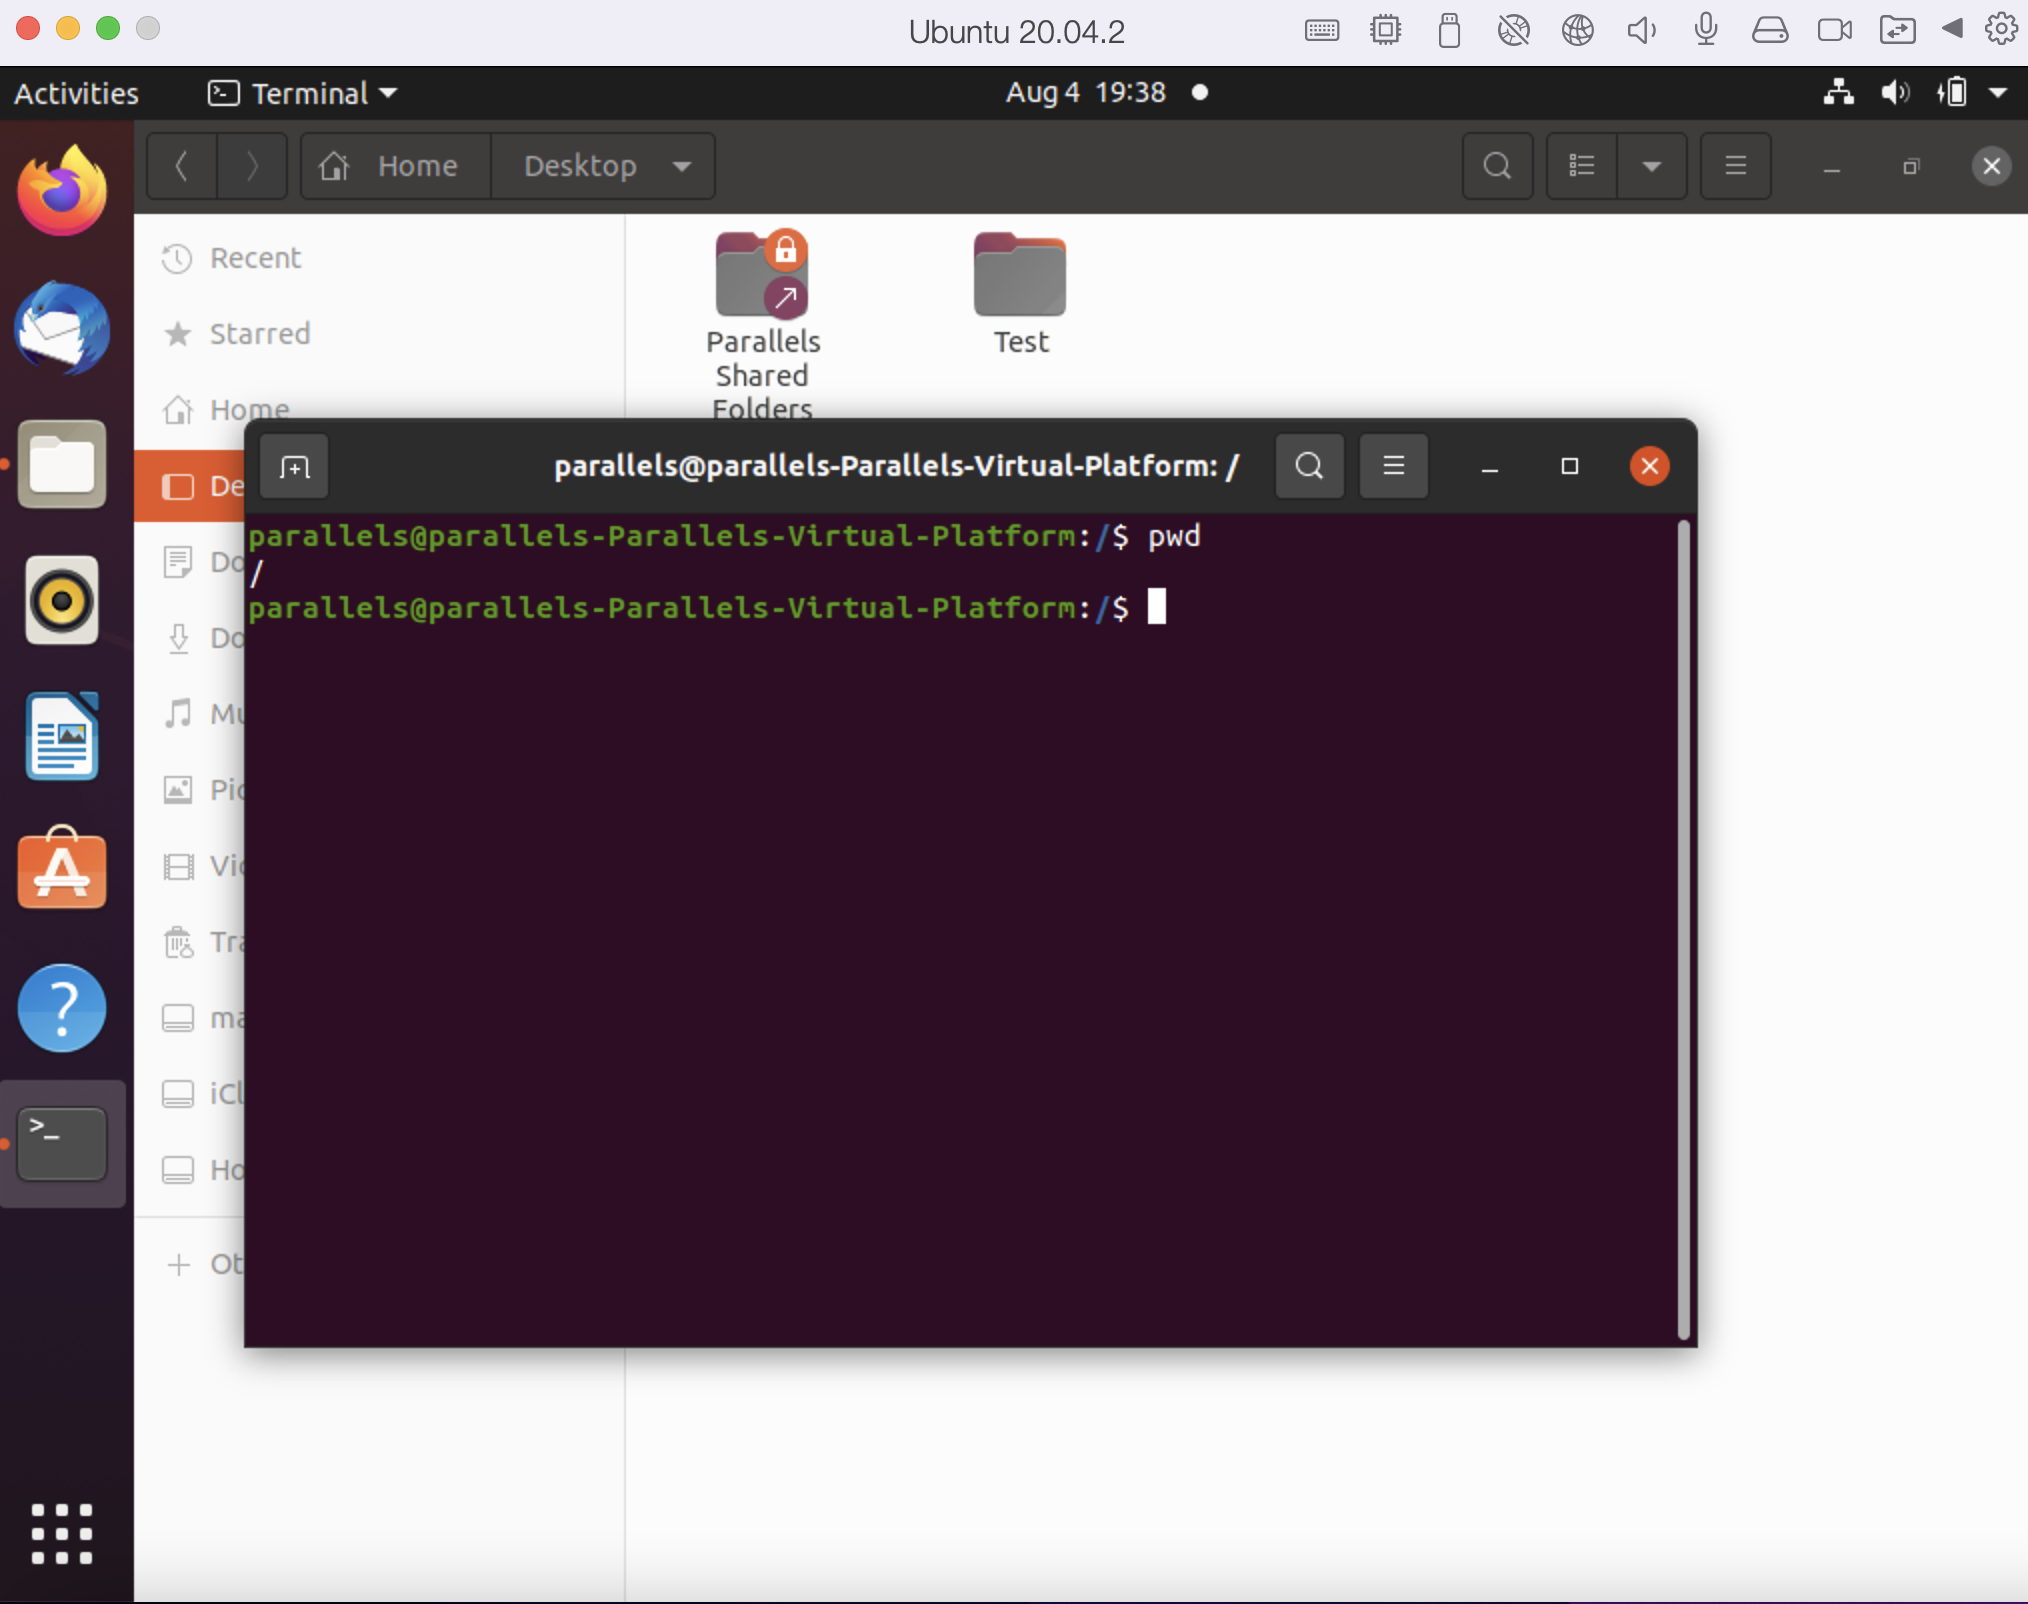The height and width of the screenshot is (1604, 2028).
Task: Show applications grid at dock bottom
Action: tap(62, 1533)
